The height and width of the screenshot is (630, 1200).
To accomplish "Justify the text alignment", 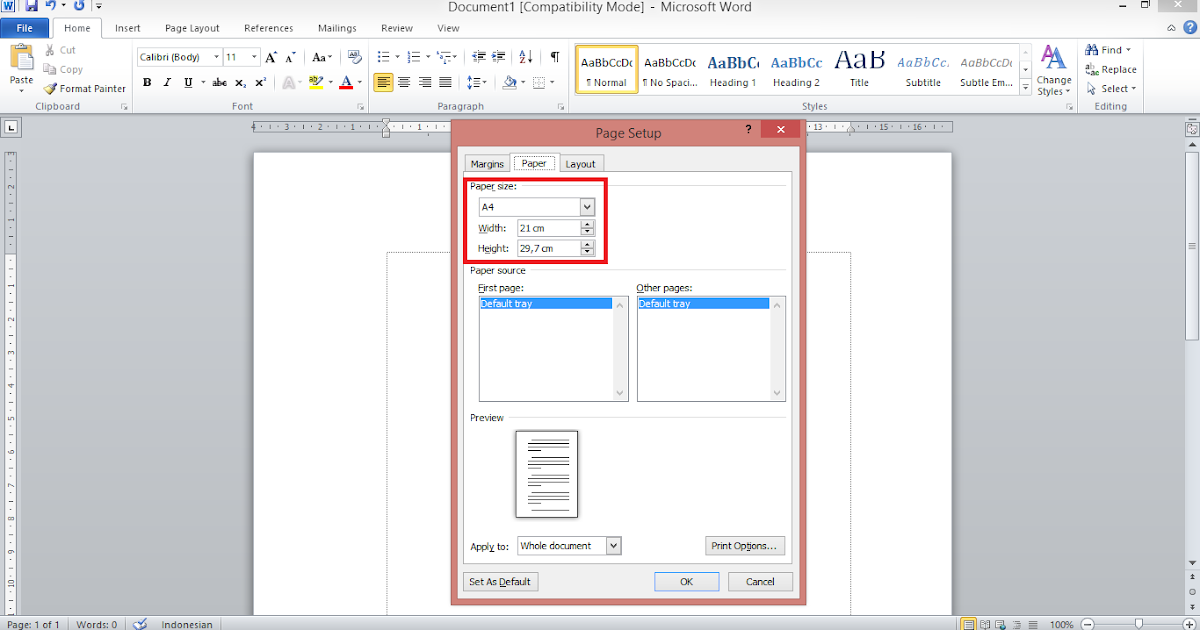I will click(x=445, y=82).
